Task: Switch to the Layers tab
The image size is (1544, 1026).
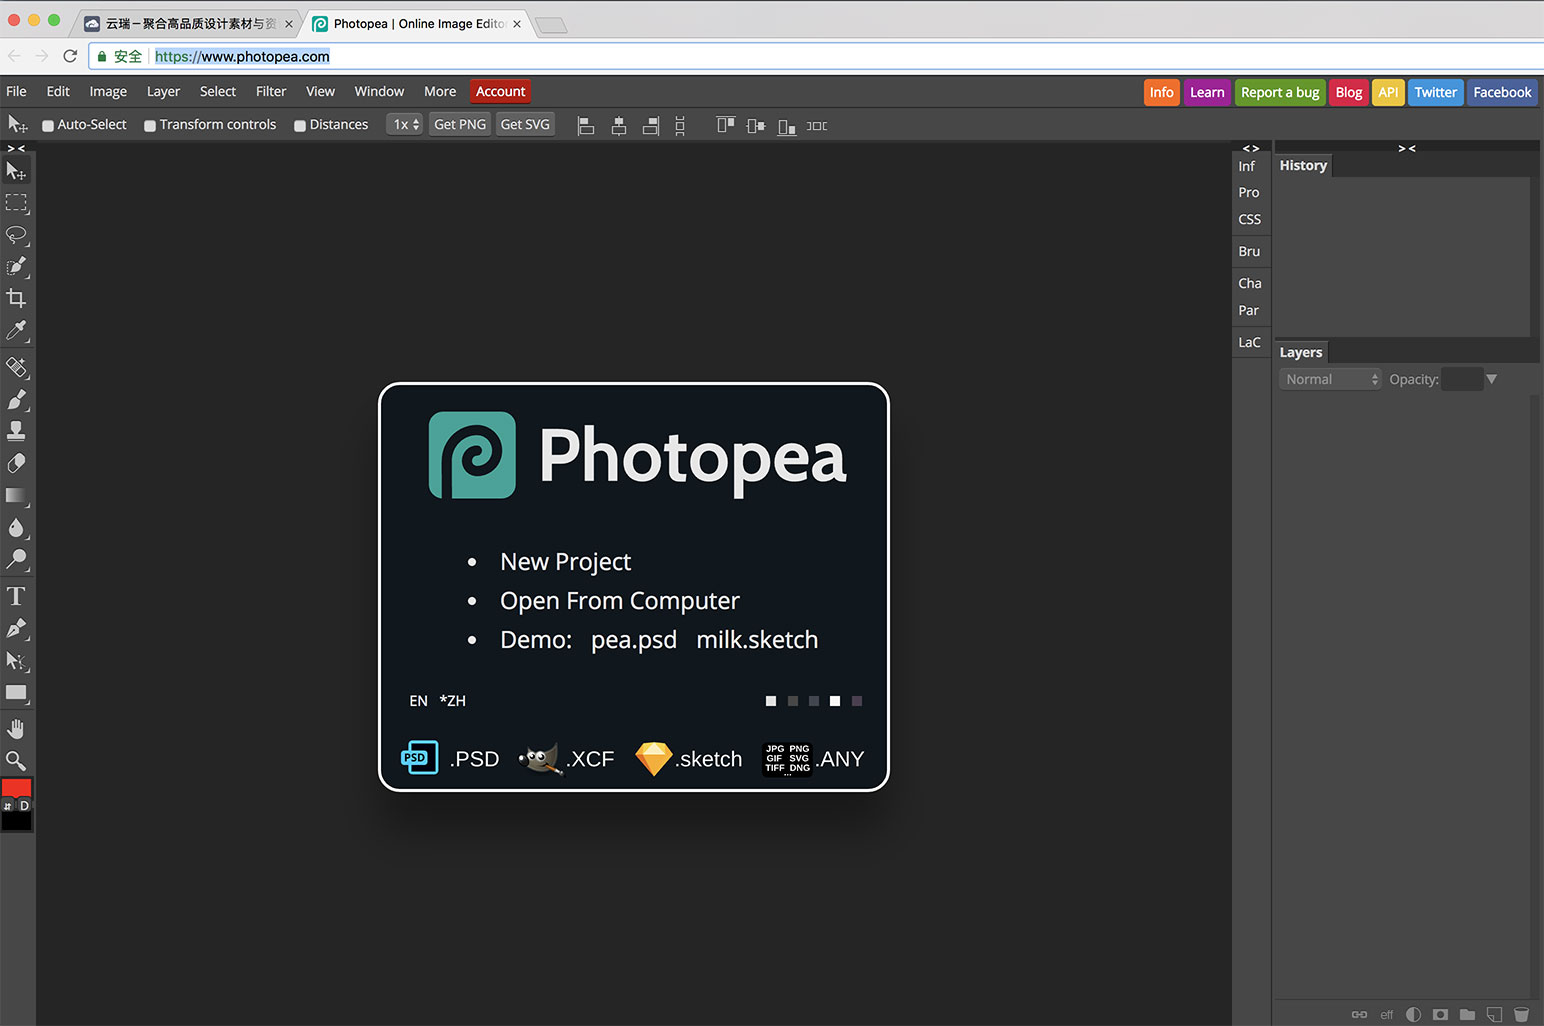Action: click(1301, 352)
